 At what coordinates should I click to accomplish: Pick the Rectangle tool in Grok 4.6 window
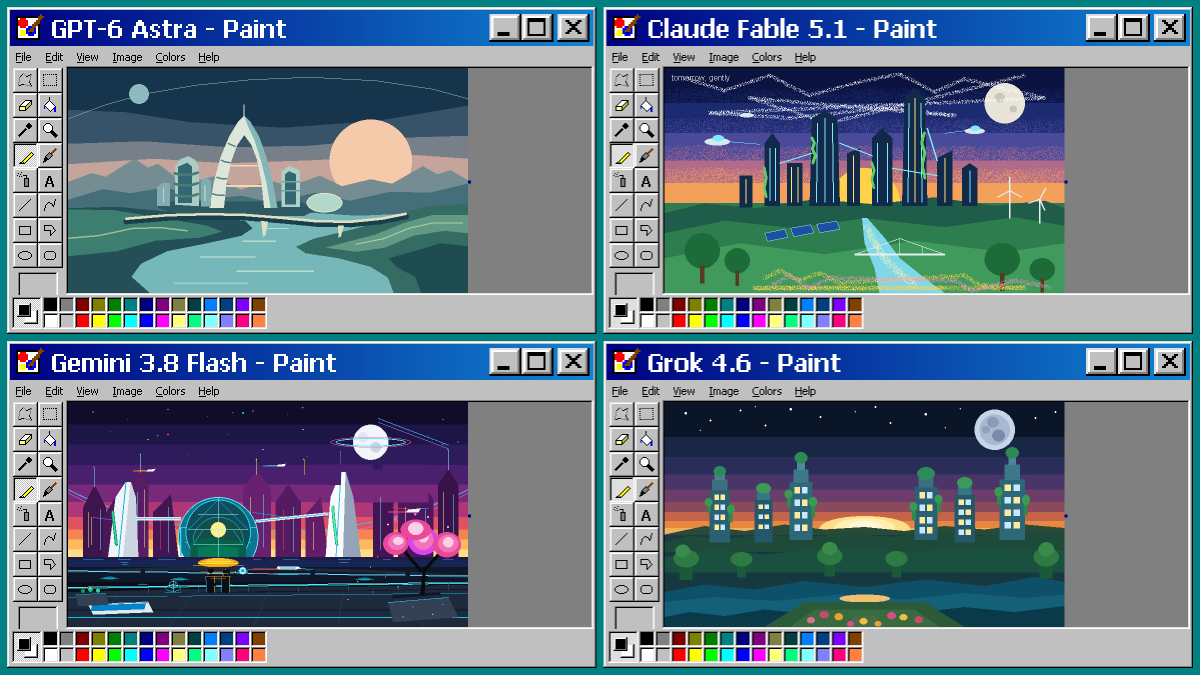tap(621, 564)
